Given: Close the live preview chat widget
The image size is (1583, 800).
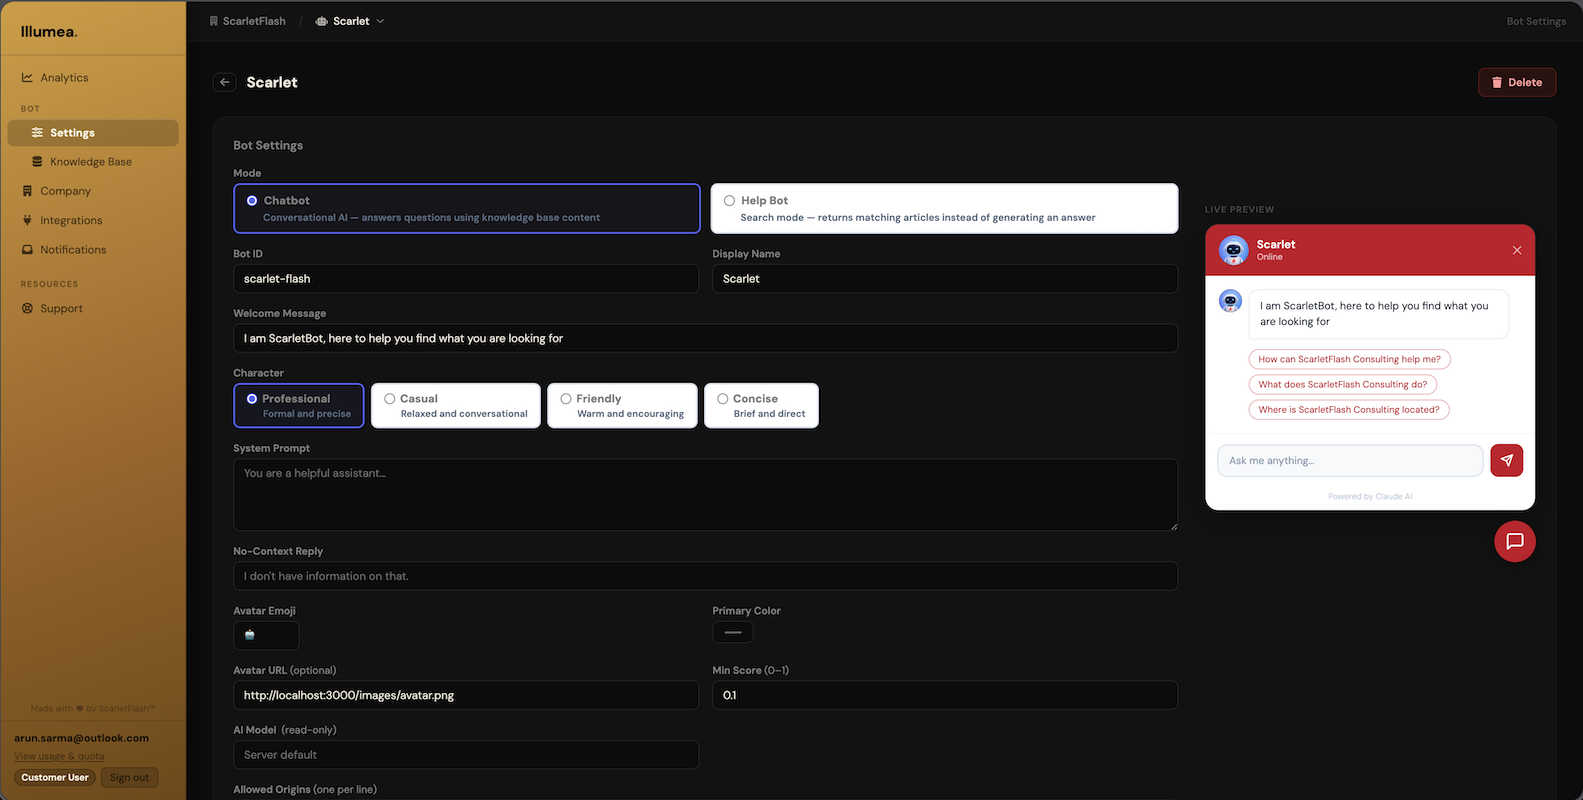Looking at the screenshot, I should (x=1517, y=250).
